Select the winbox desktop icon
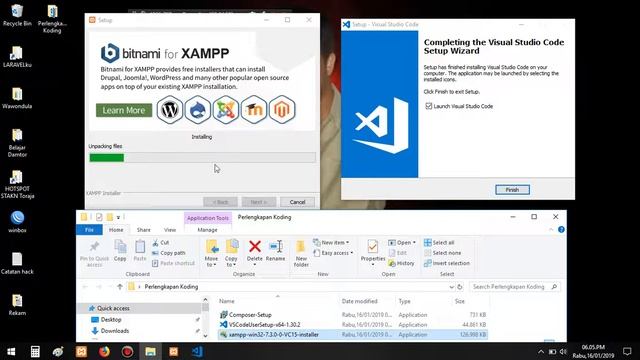Viewport: 640px width, 360px height. pyautogui.click(x=17, y=222)
